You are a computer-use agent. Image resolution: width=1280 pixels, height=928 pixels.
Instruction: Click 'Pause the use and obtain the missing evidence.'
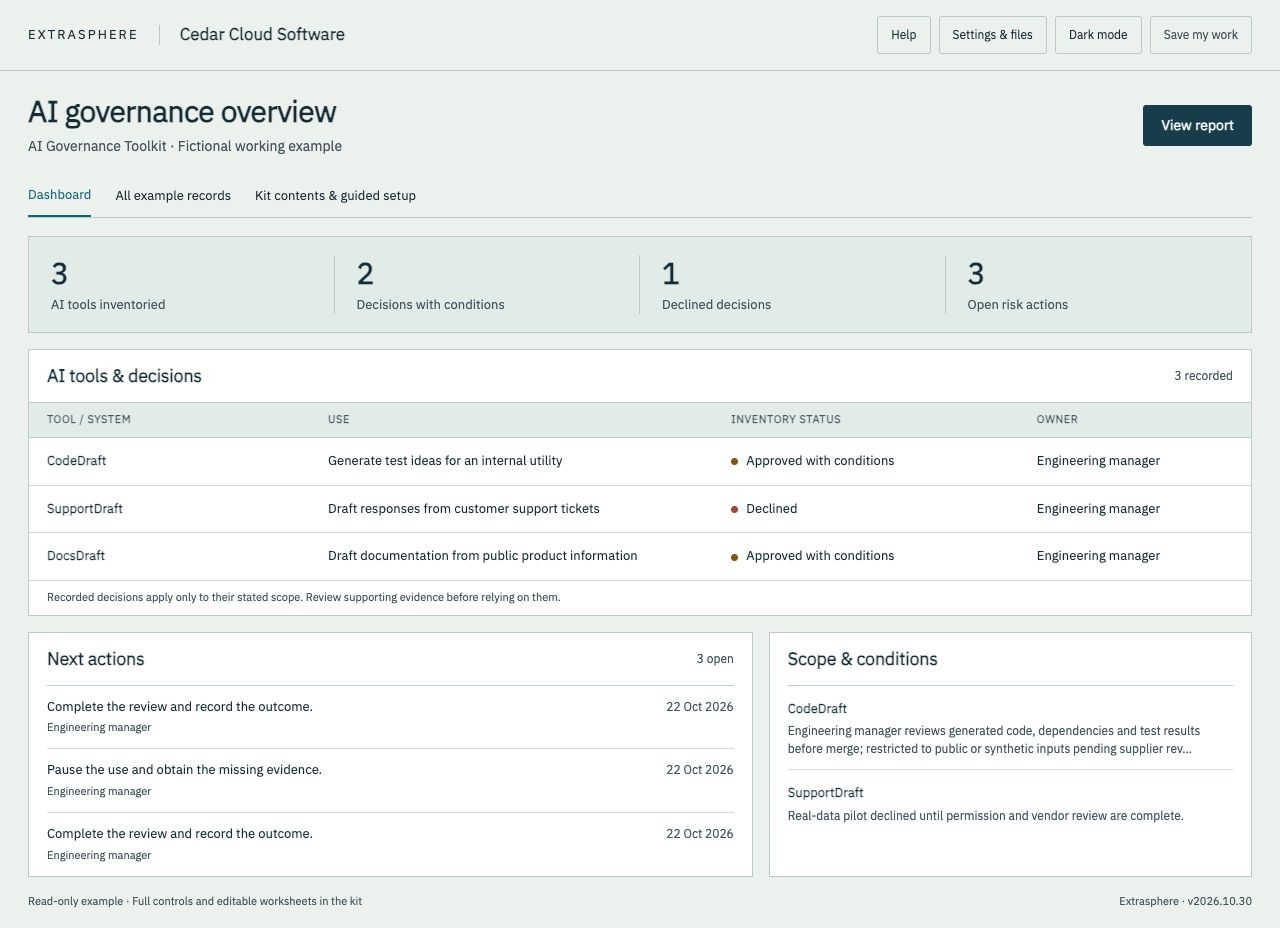click(184, 770)
